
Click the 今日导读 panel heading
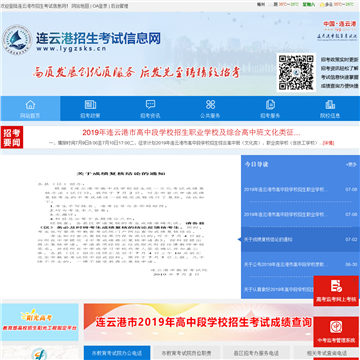coord(256,164)
